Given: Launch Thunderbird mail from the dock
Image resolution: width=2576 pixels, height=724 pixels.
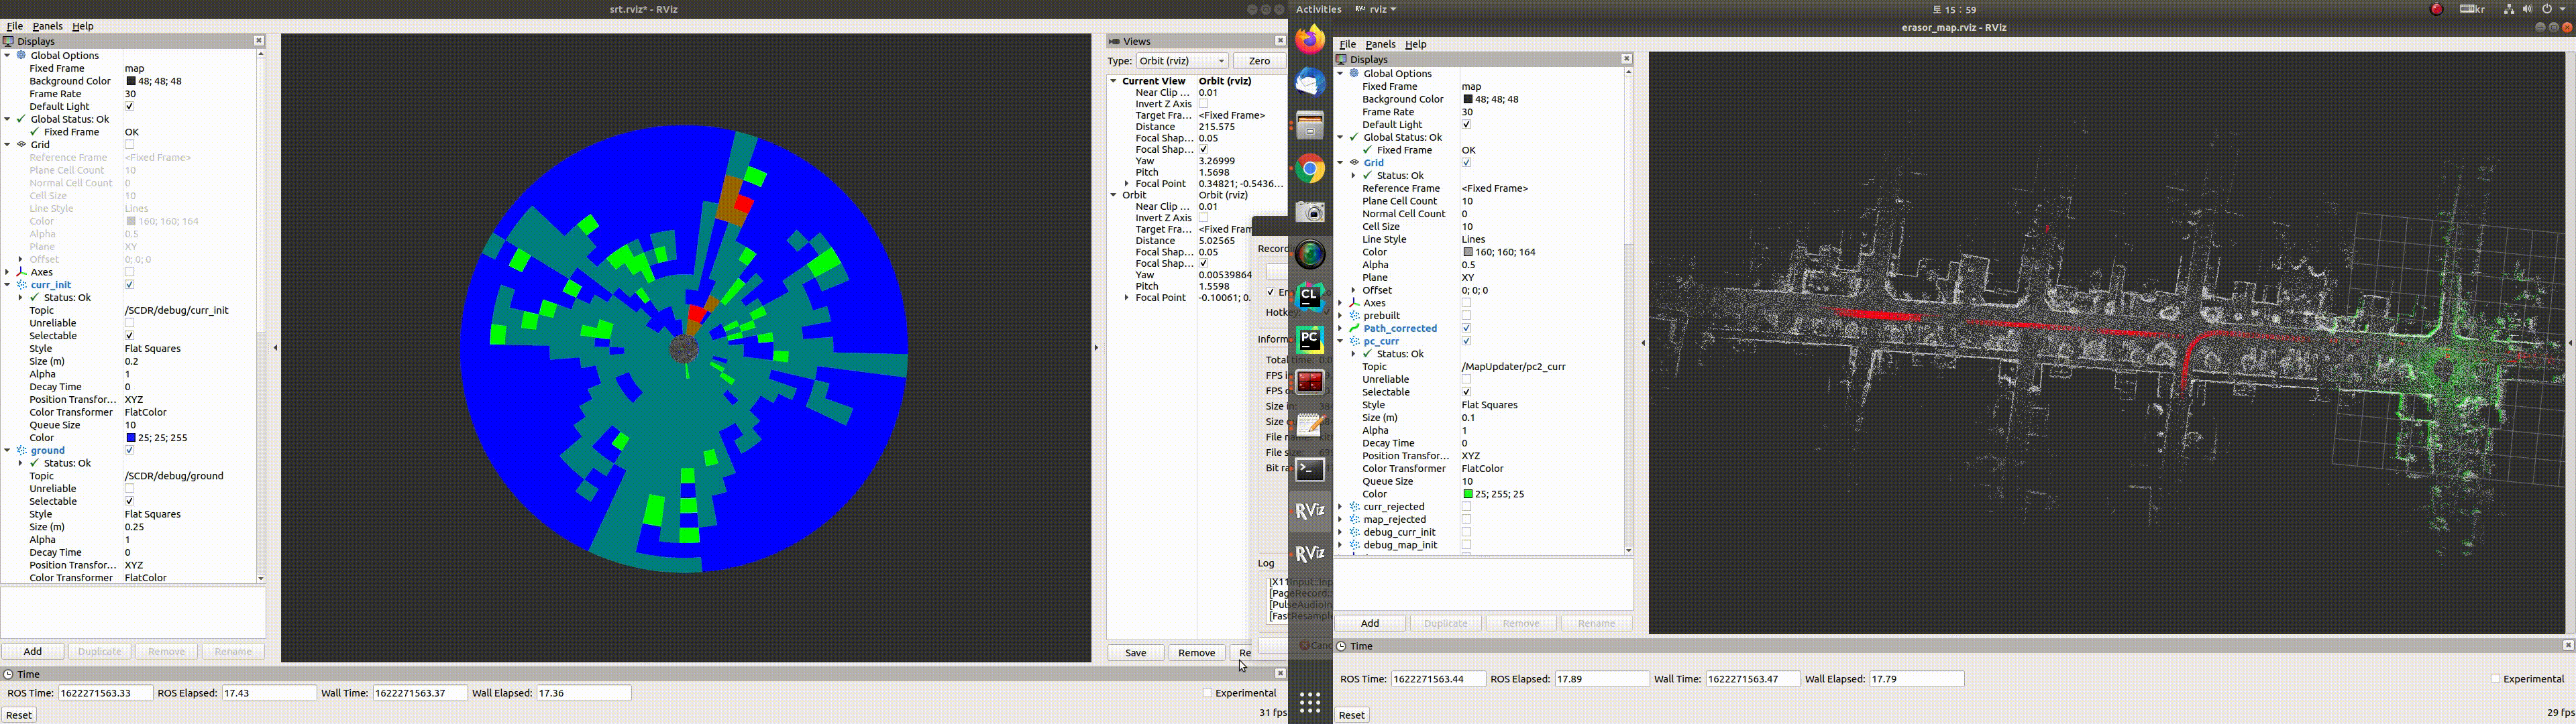Looking at the screenshot, I should 1310,83.
